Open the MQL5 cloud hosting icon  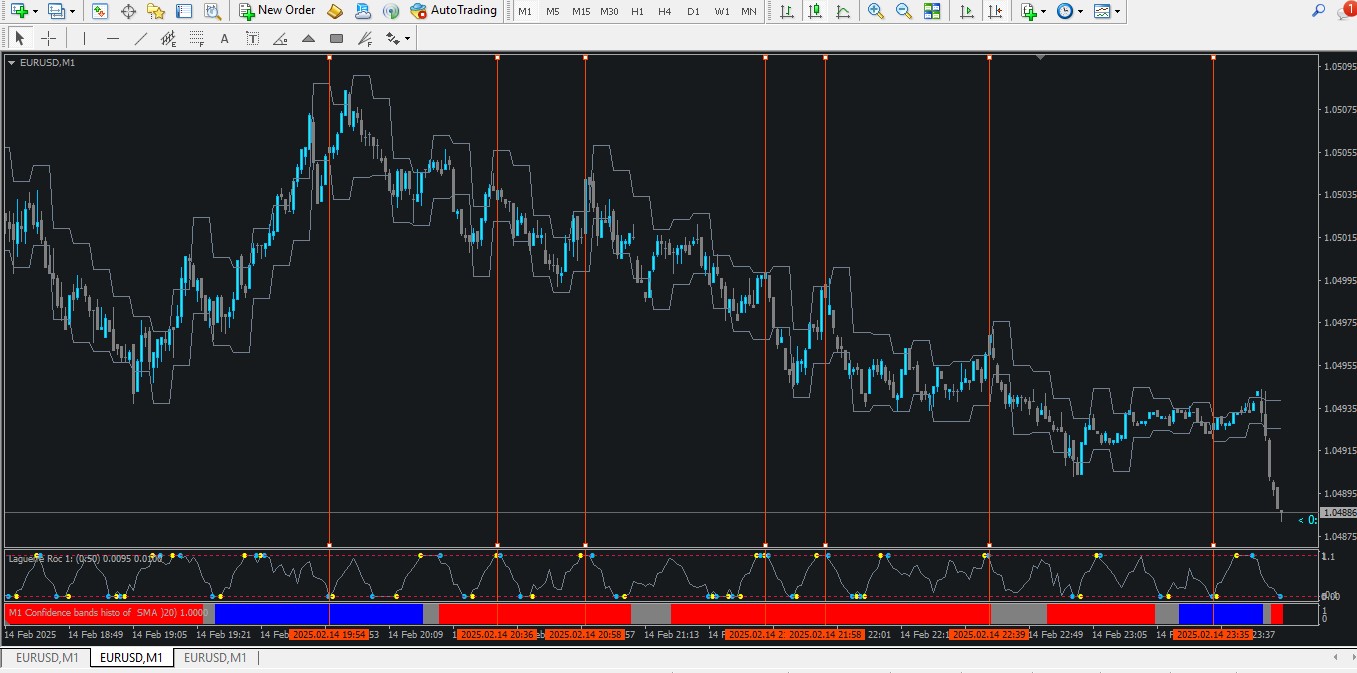coord(362,11)
